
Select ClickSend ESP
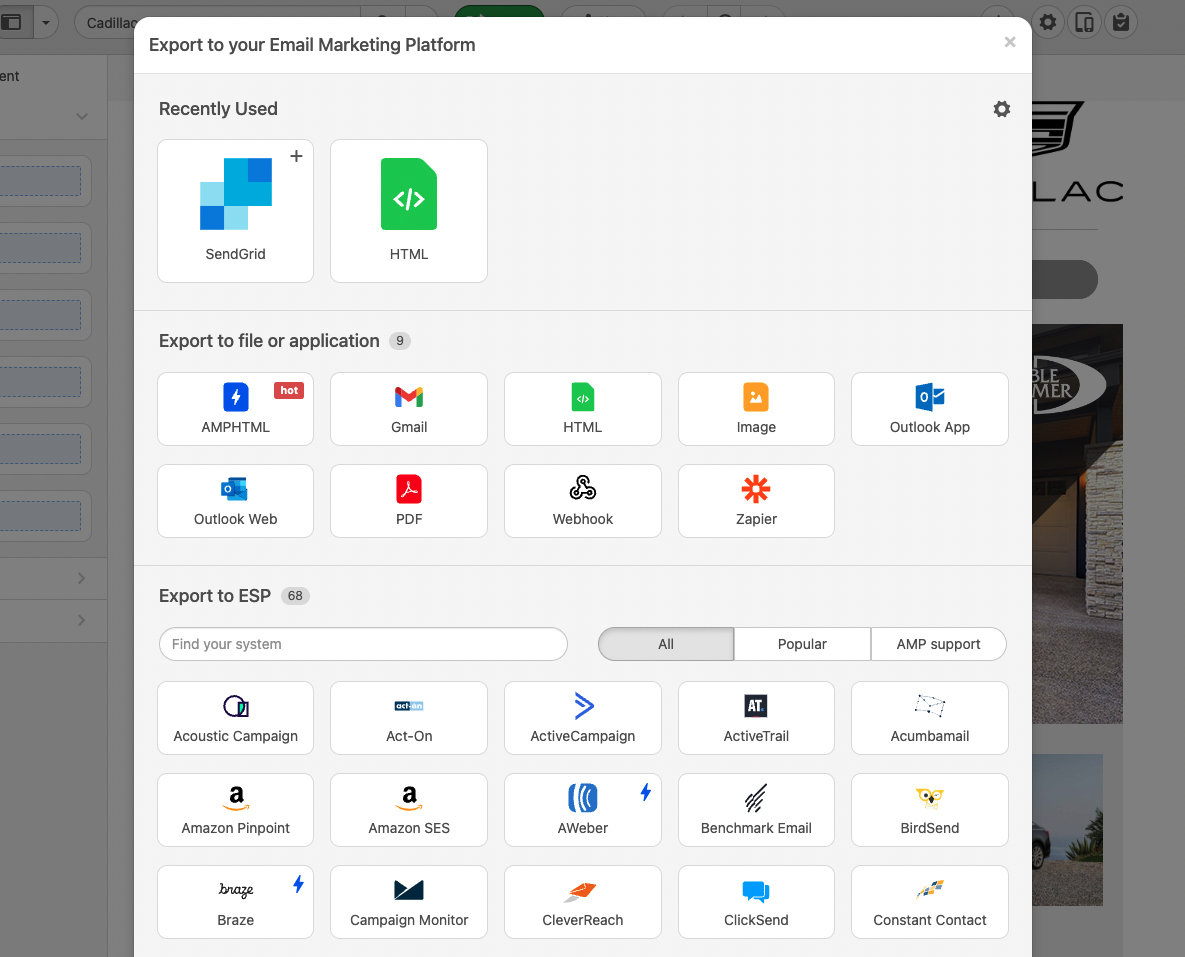point(756,903)
